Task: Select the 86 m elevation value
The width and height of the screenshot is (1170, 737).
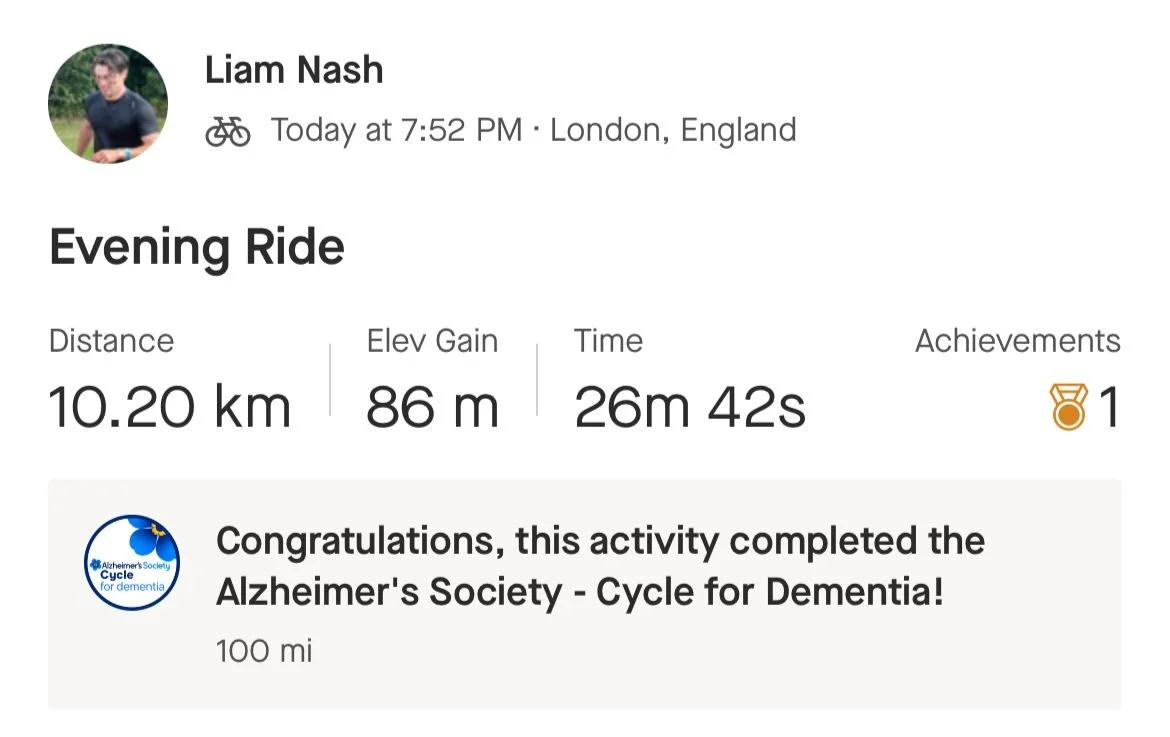Action: point(432,407)
